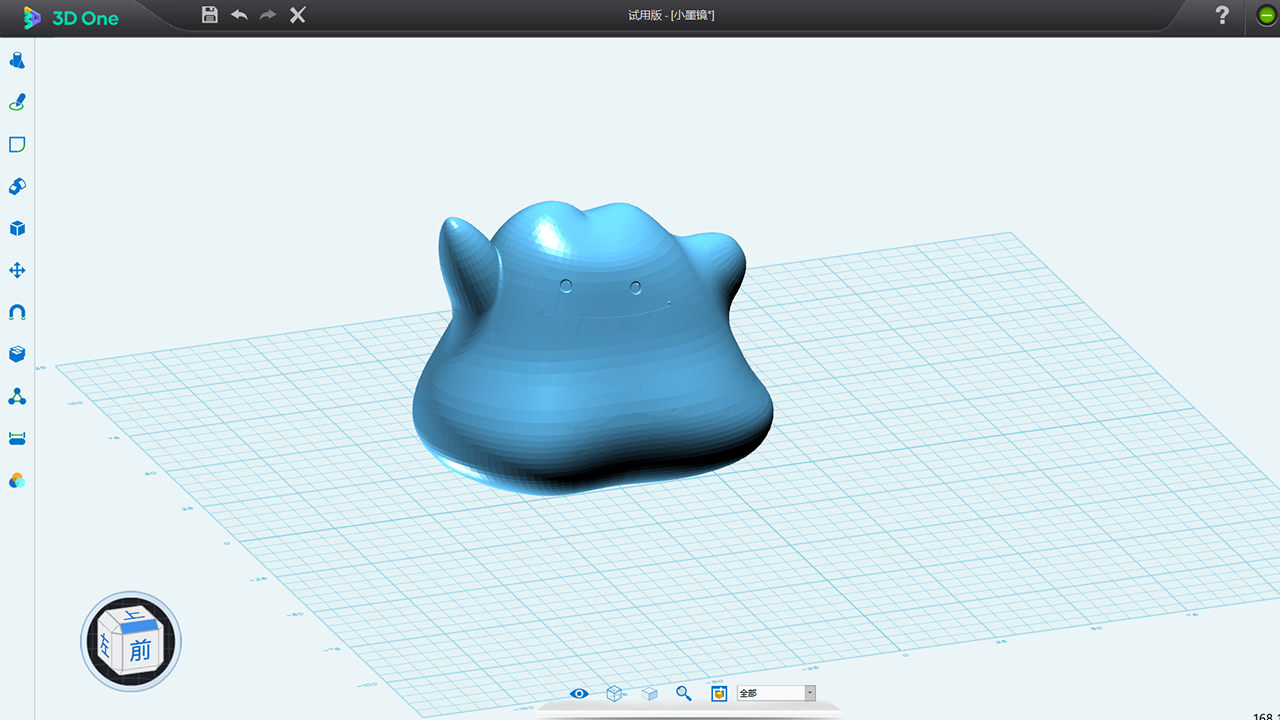The width and height of the screenshot is (1280, 720).
Task: Click the 前 face of view cube
Action: pyautogui.click(x=140, y=651)
